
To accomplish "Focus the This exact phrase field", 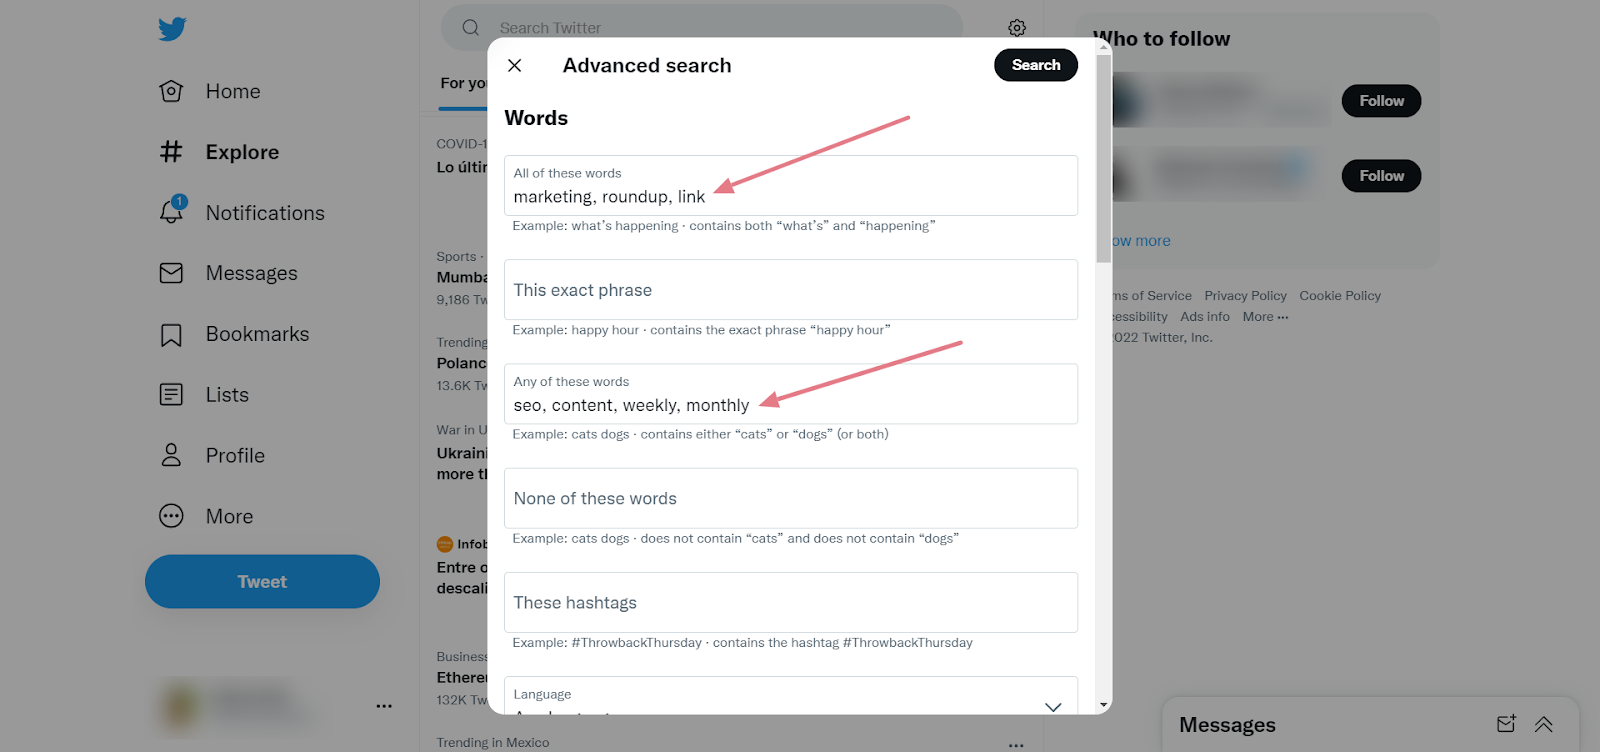I will tap(791, 290).
